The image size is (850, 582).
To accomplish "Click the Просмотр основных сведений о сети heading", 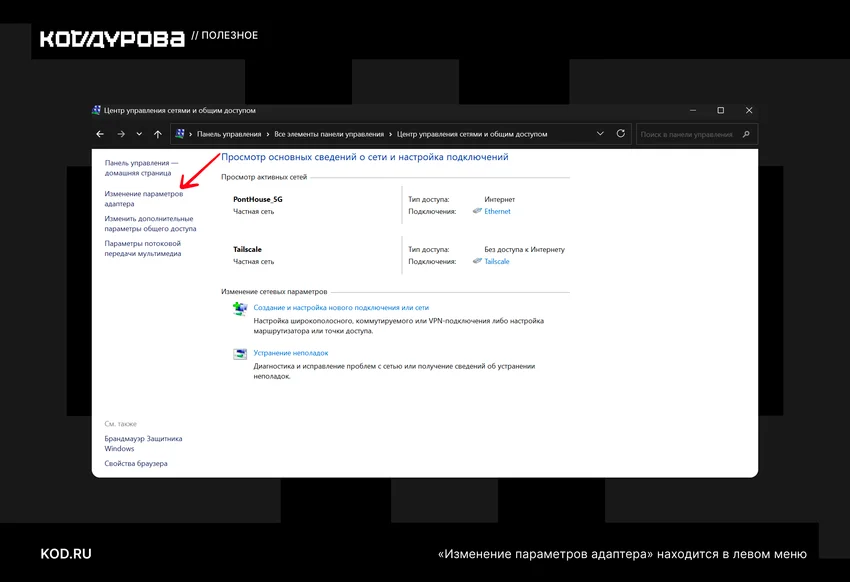I will click(x=364, y=157).
